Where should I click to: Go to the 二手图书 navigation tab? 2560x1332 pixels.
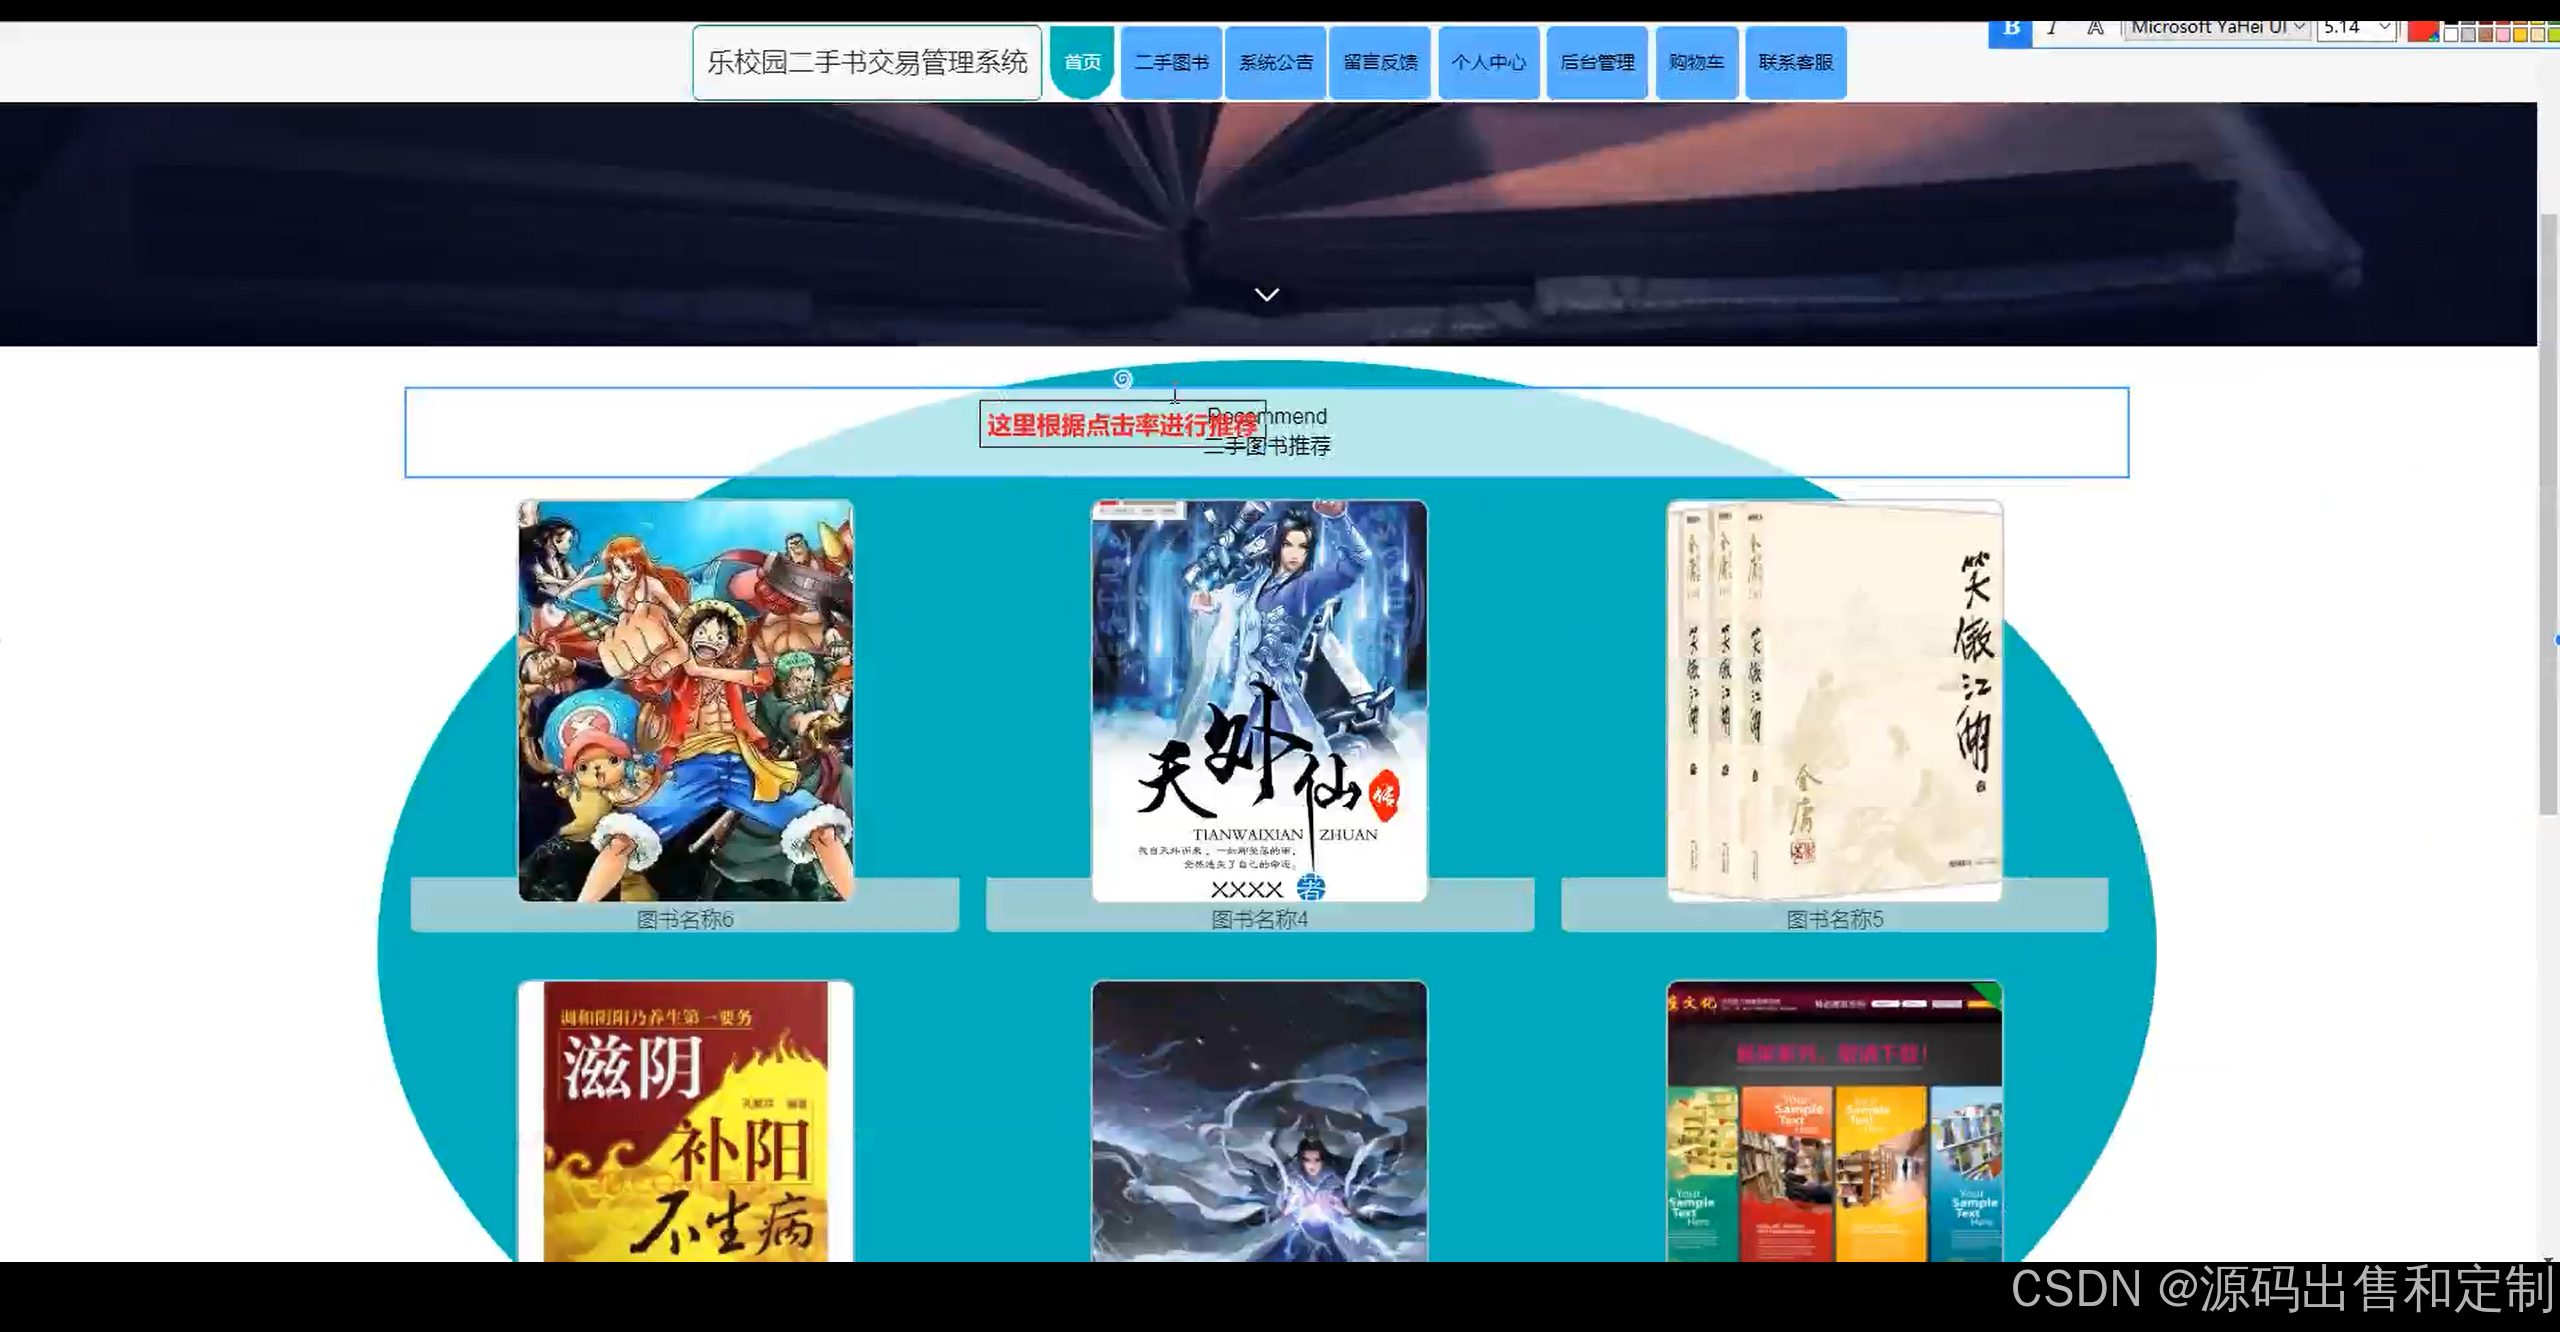pos(1171,62)
